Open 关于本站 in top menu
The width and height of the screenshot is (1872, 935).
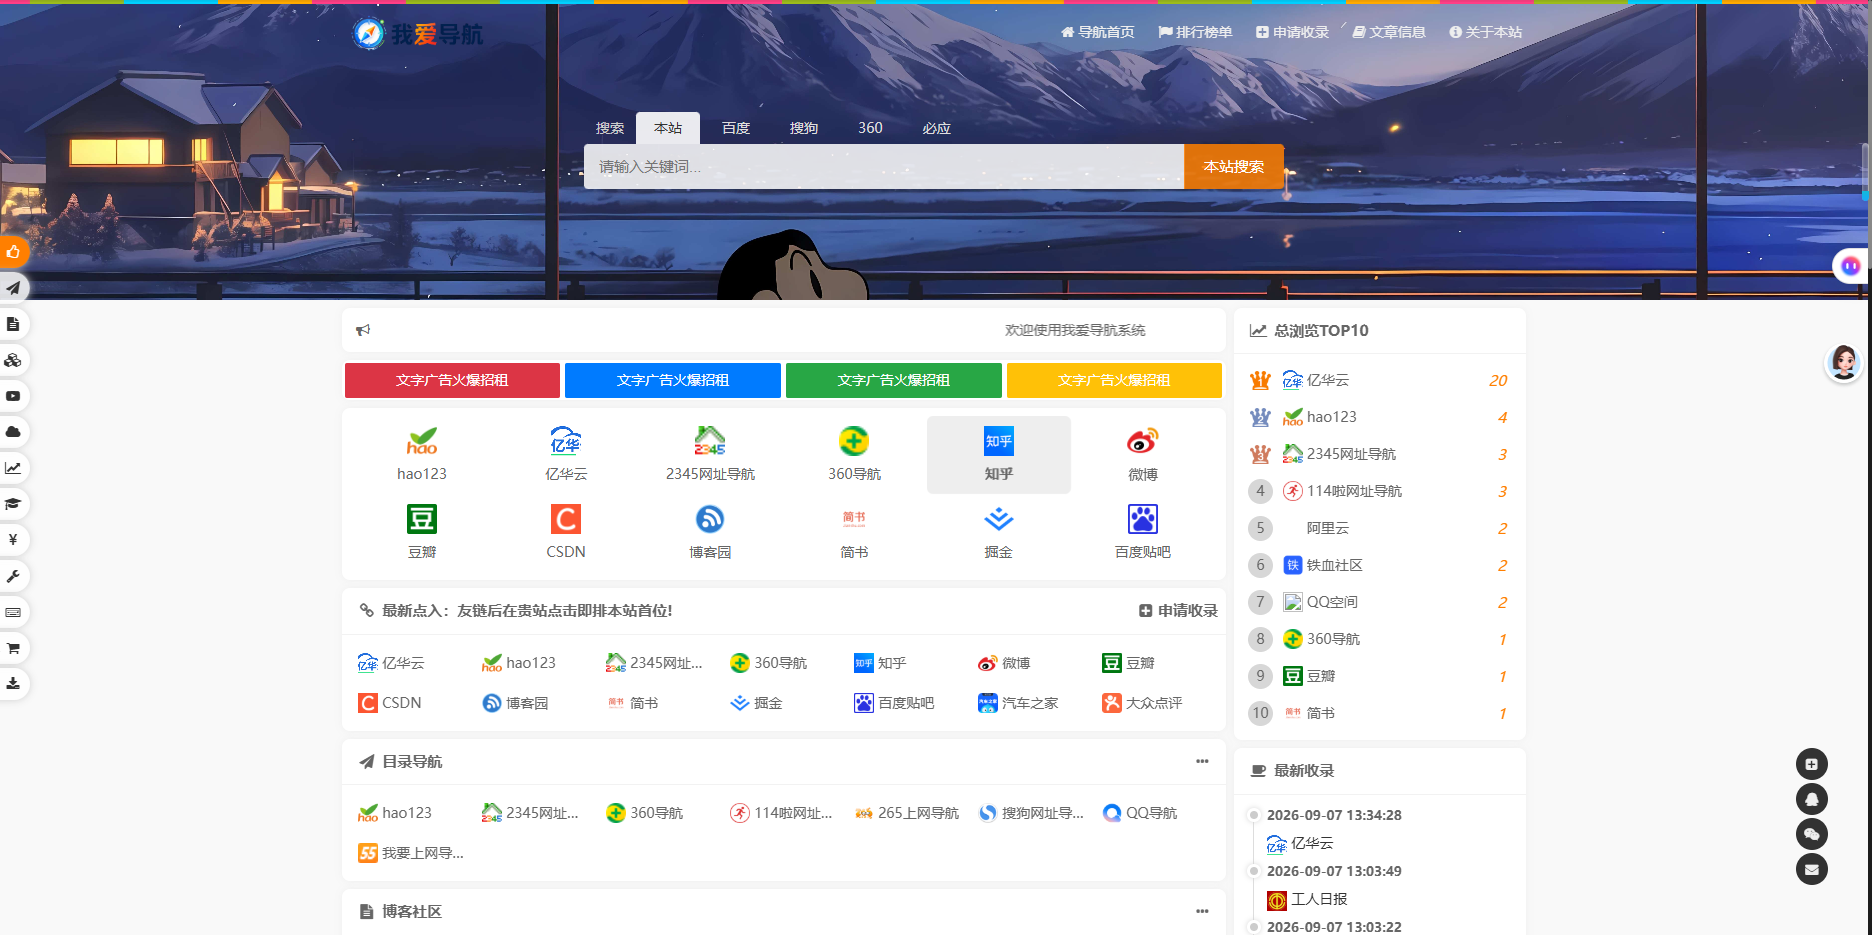tap(1485, 32)
